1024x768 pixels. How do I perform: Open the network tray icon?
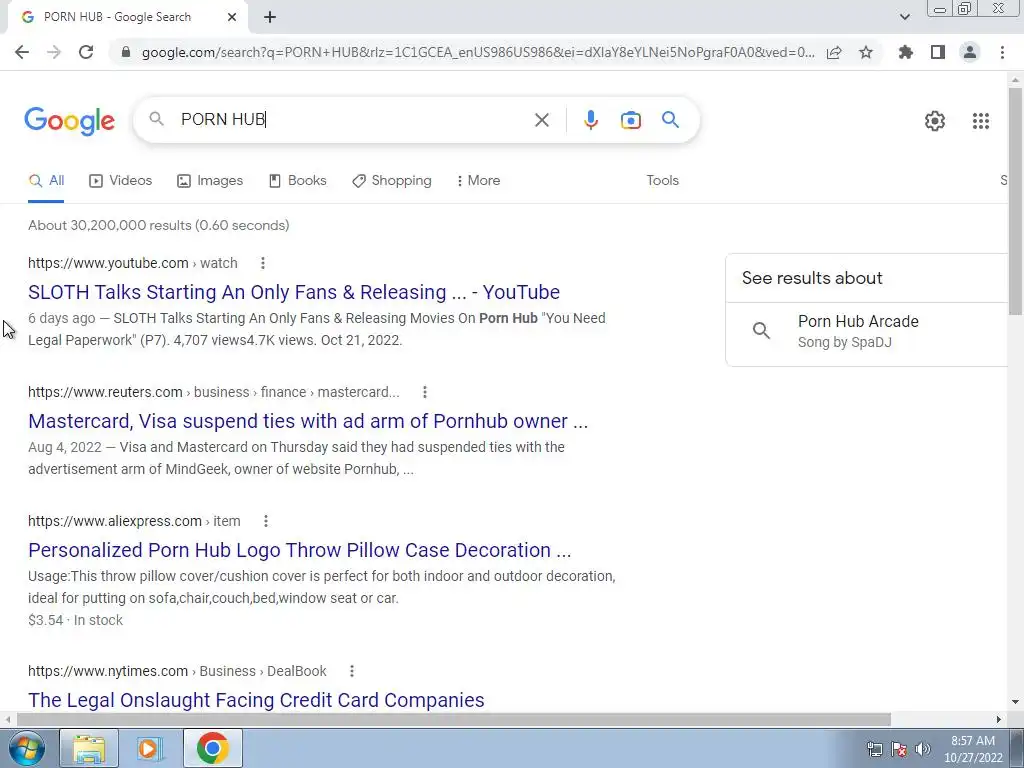click(874, 749)
